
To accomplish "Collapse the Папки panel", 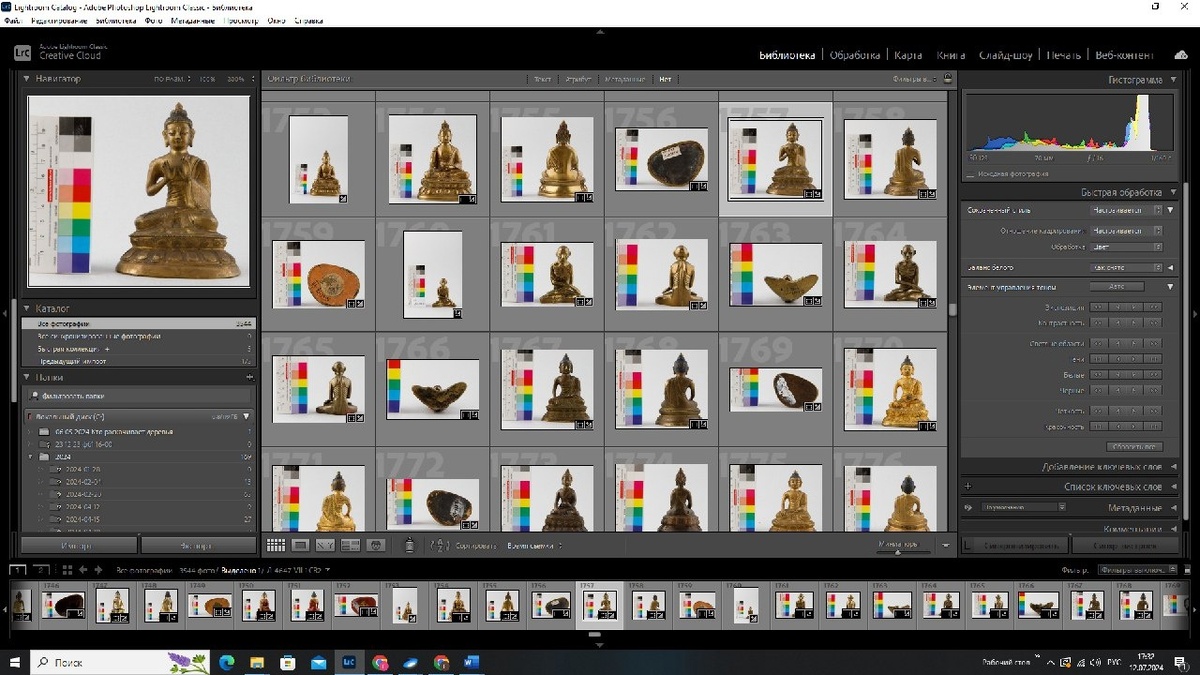I will [27, 377].
